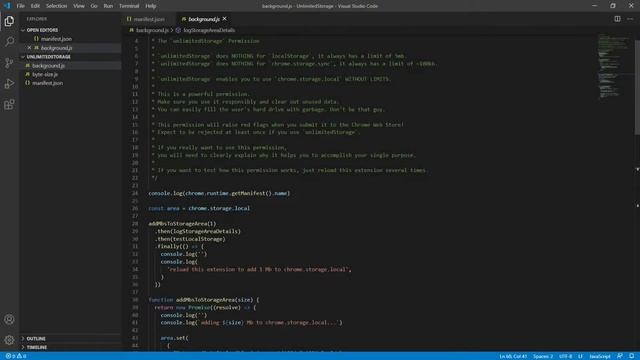Screen dimensions: 640x360
Task: Close background.js in Open Editors list
Action: [29, 48]
